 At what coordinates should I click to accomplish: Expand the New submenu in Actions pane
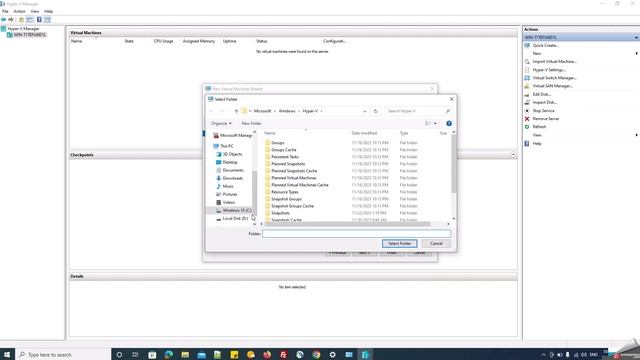coord(636,53)
